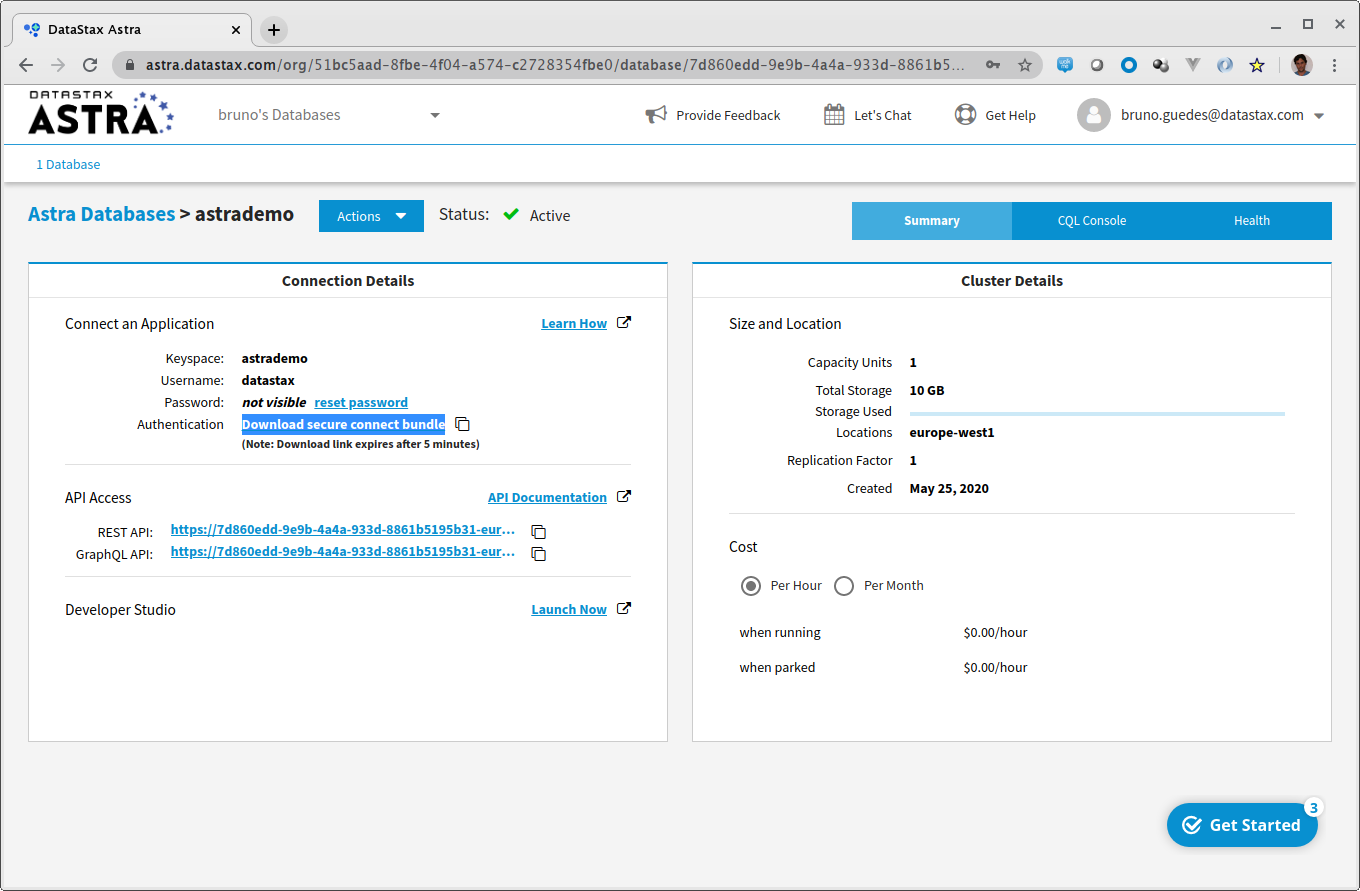Click the Let's Chat calendar icon
The image size is (1360, 891).
pyautogui.click(x=834, y=115)
